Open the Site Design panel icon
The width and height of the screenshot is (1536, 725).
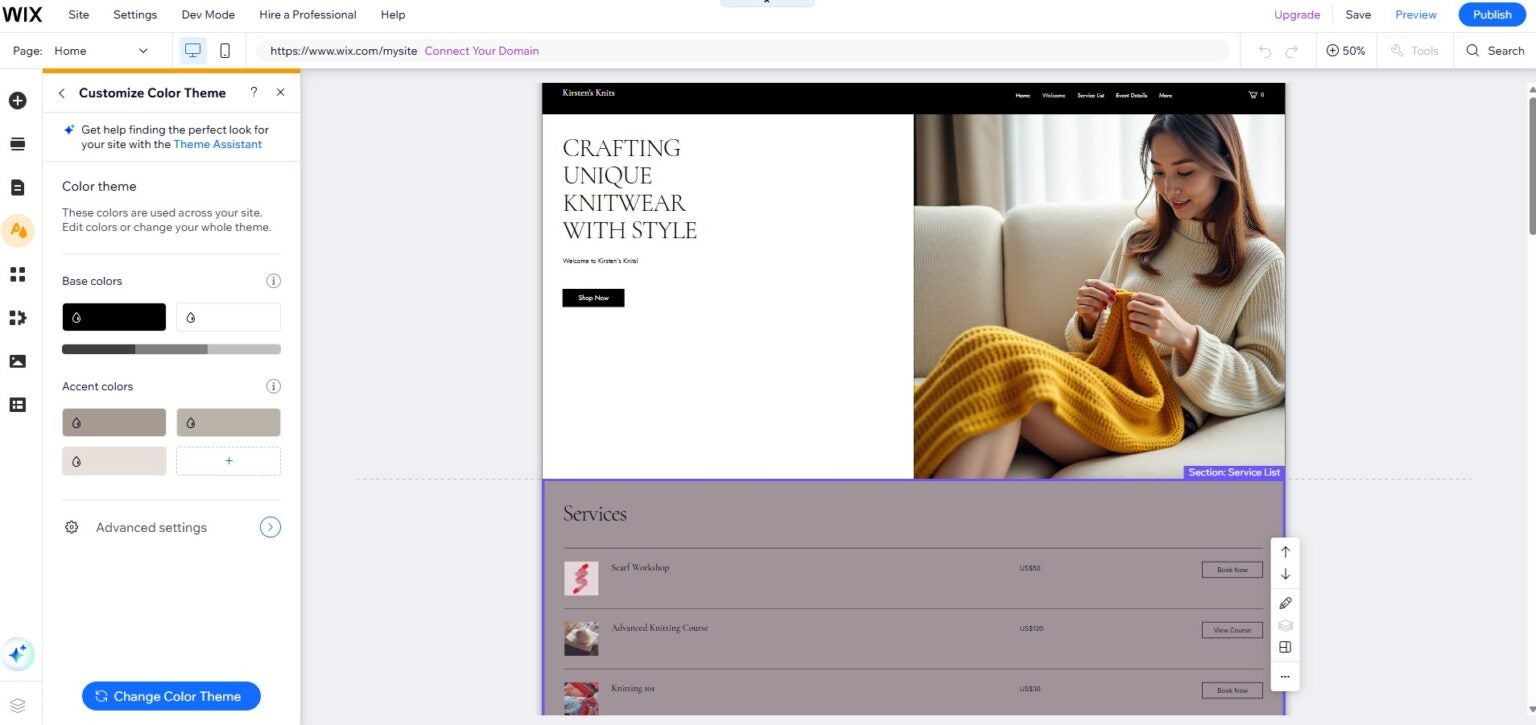[x=16, y=230]
